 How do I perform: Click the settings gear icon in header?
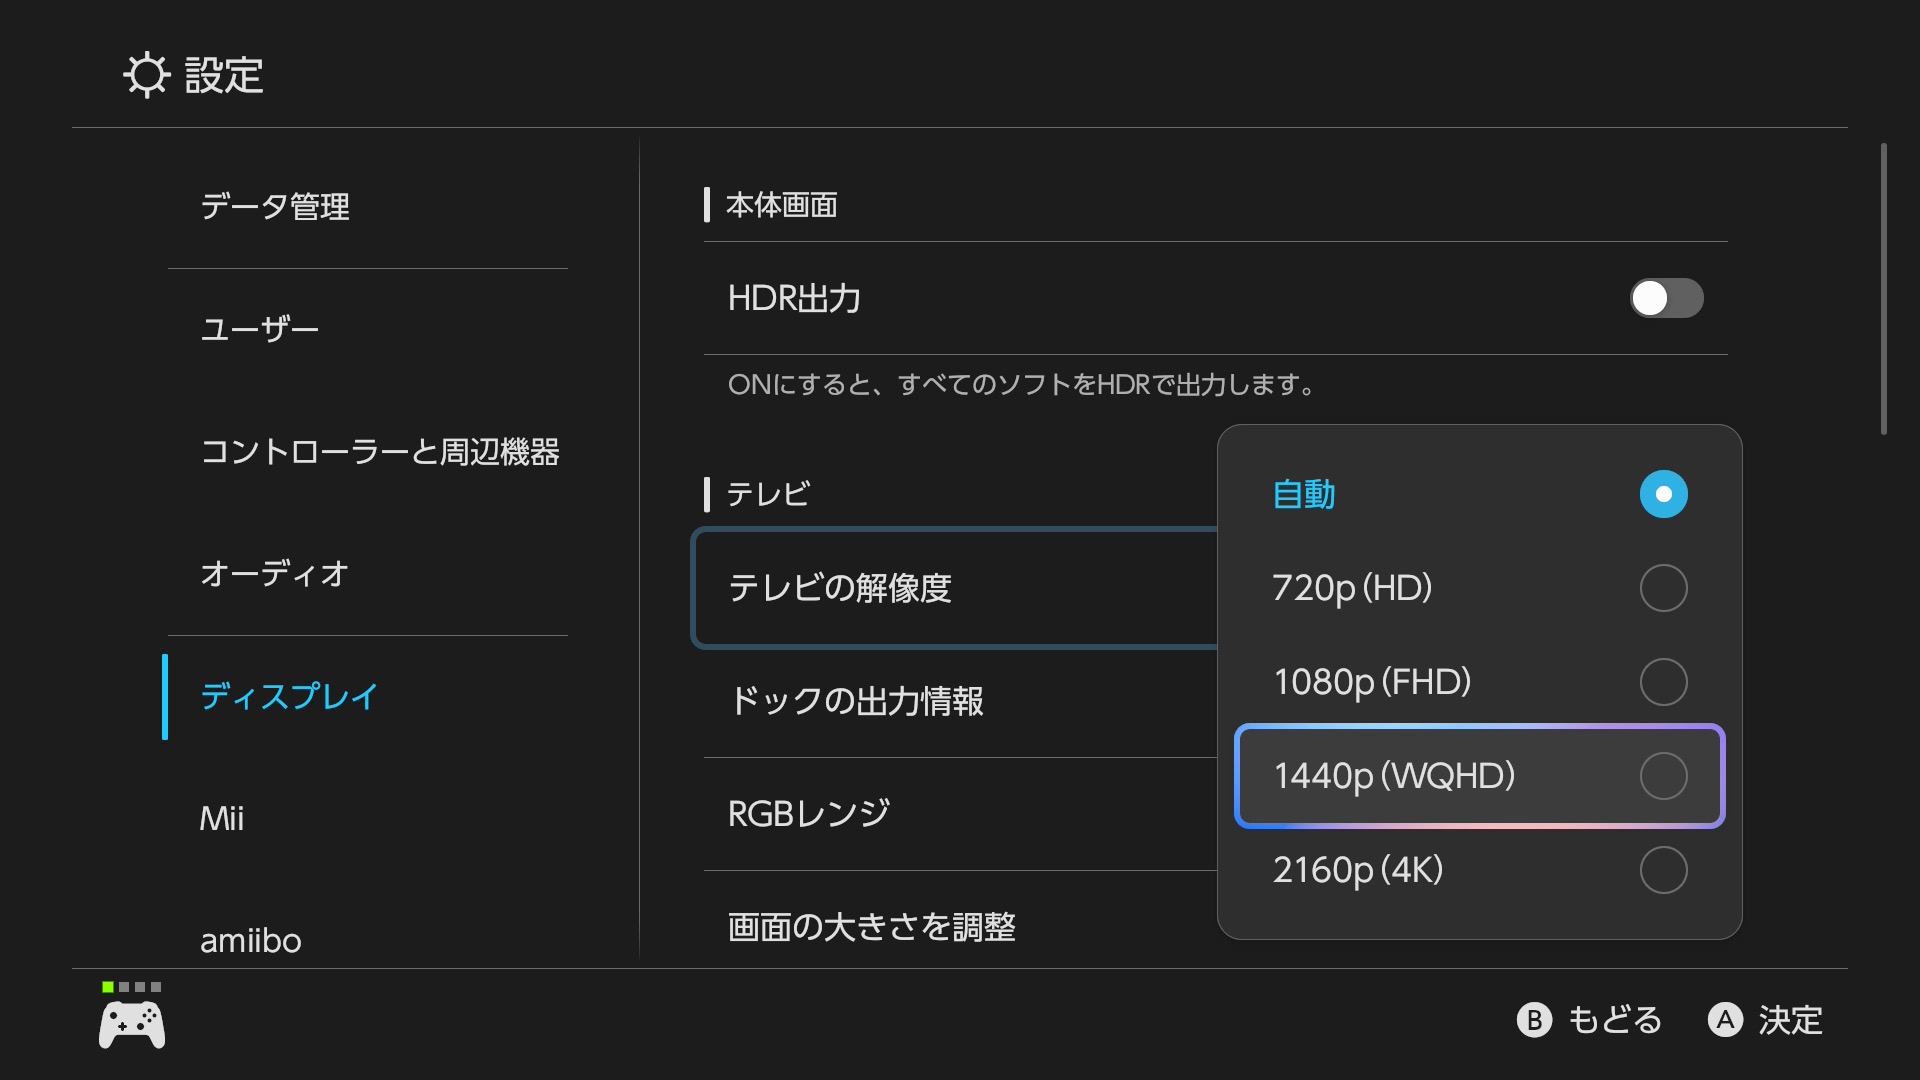tap(147, 75)
